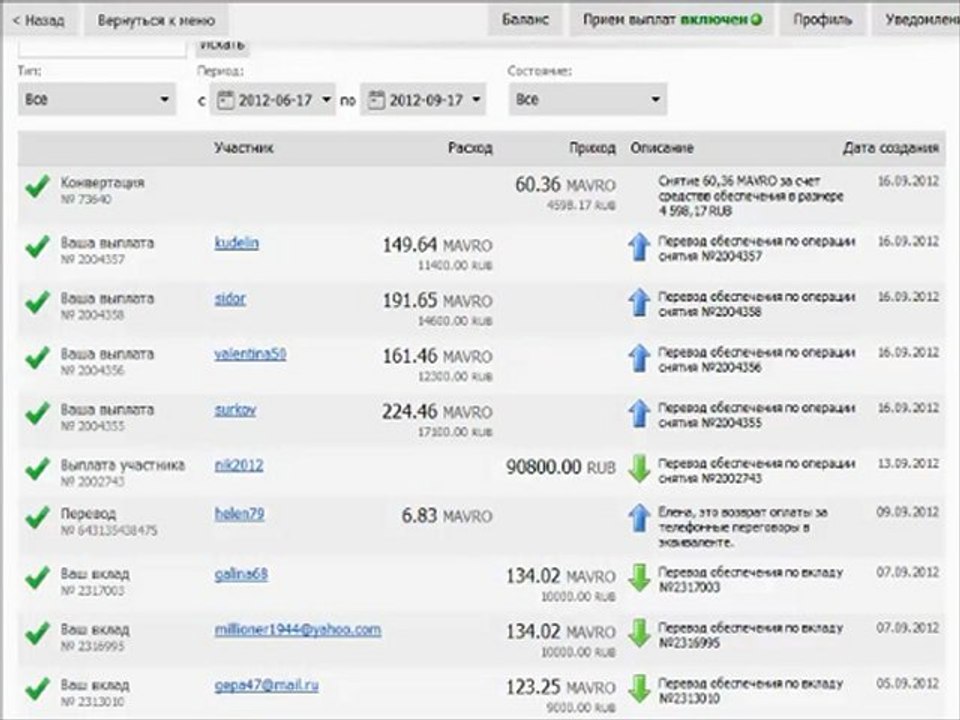960x720 pixels.
Task: Open participant link kudelin
Action: coord(236,243)
